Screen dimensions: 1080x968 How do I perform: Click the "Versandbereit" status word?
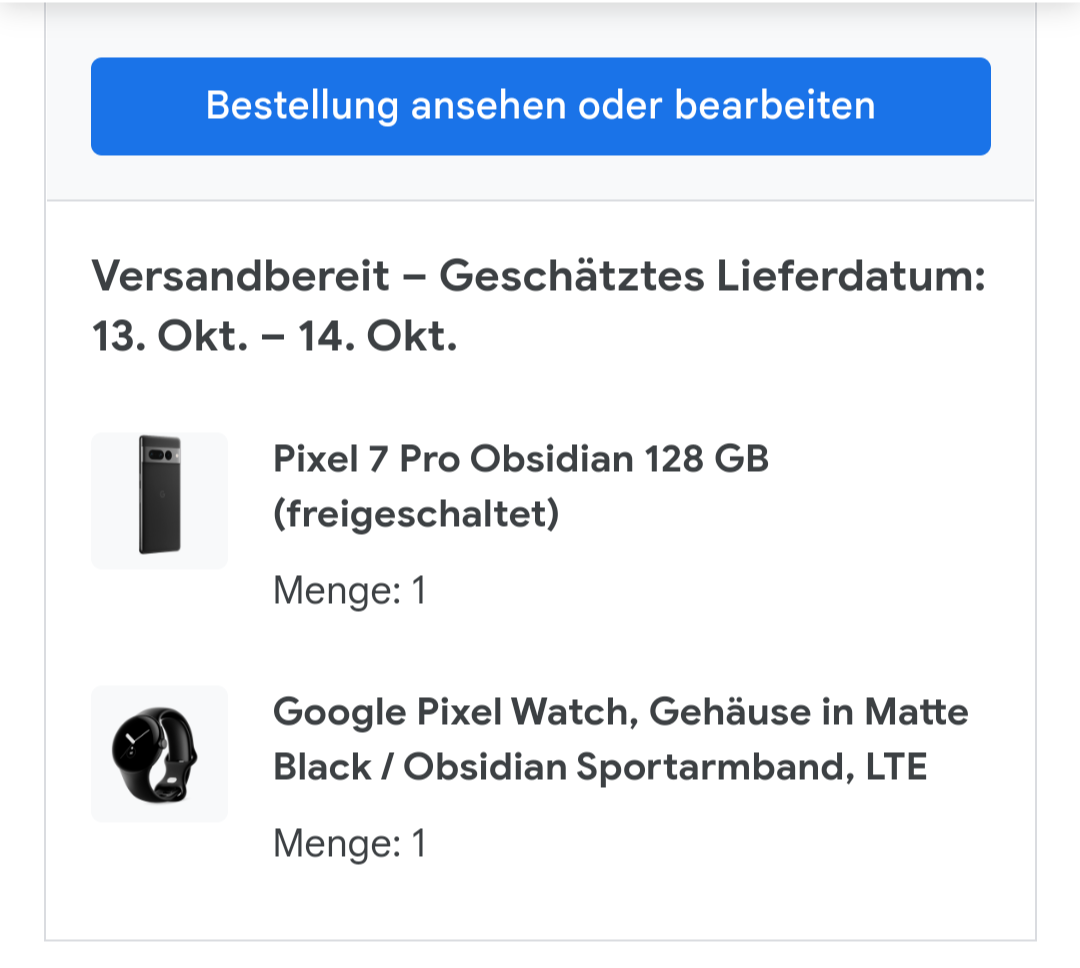241,277
